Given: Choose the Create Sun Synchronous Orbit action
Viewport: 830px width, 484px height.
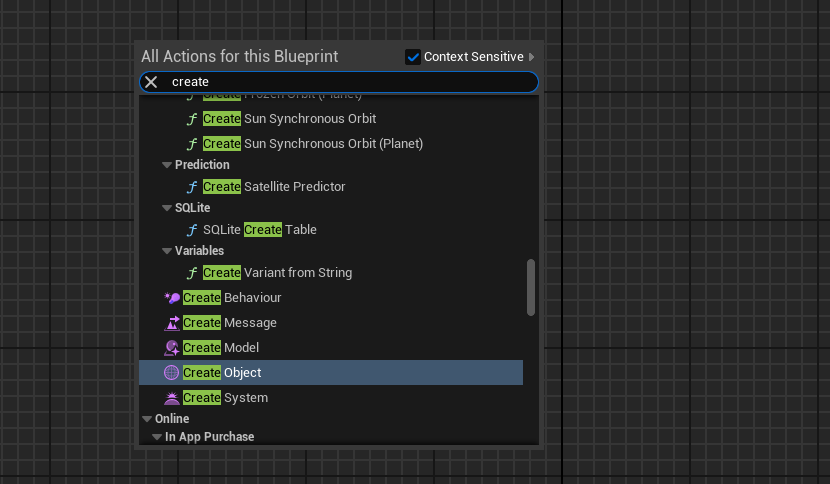Looking at the screenshot, I should coord(289,119).
